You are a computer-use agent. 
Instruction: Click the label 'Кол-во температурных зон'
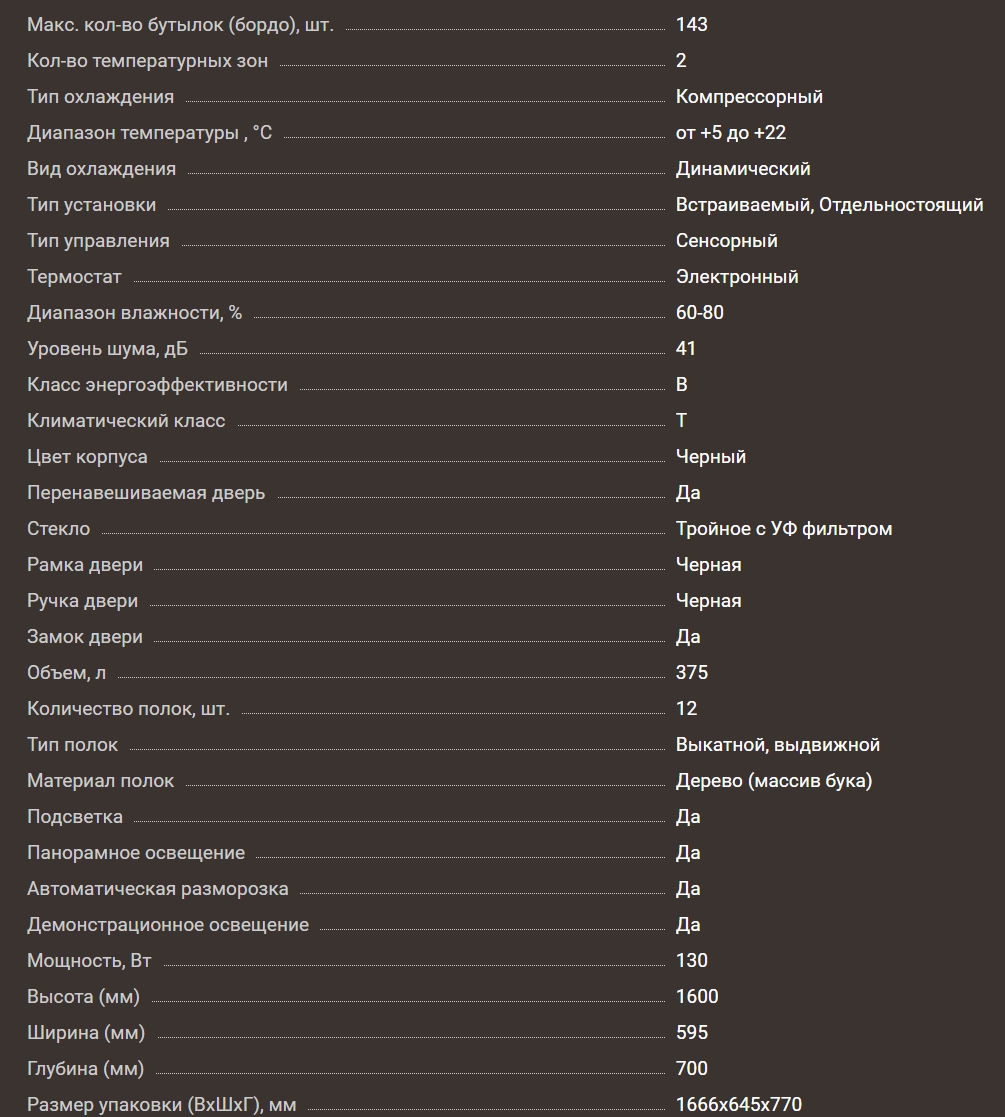click(x=147, y=61)
